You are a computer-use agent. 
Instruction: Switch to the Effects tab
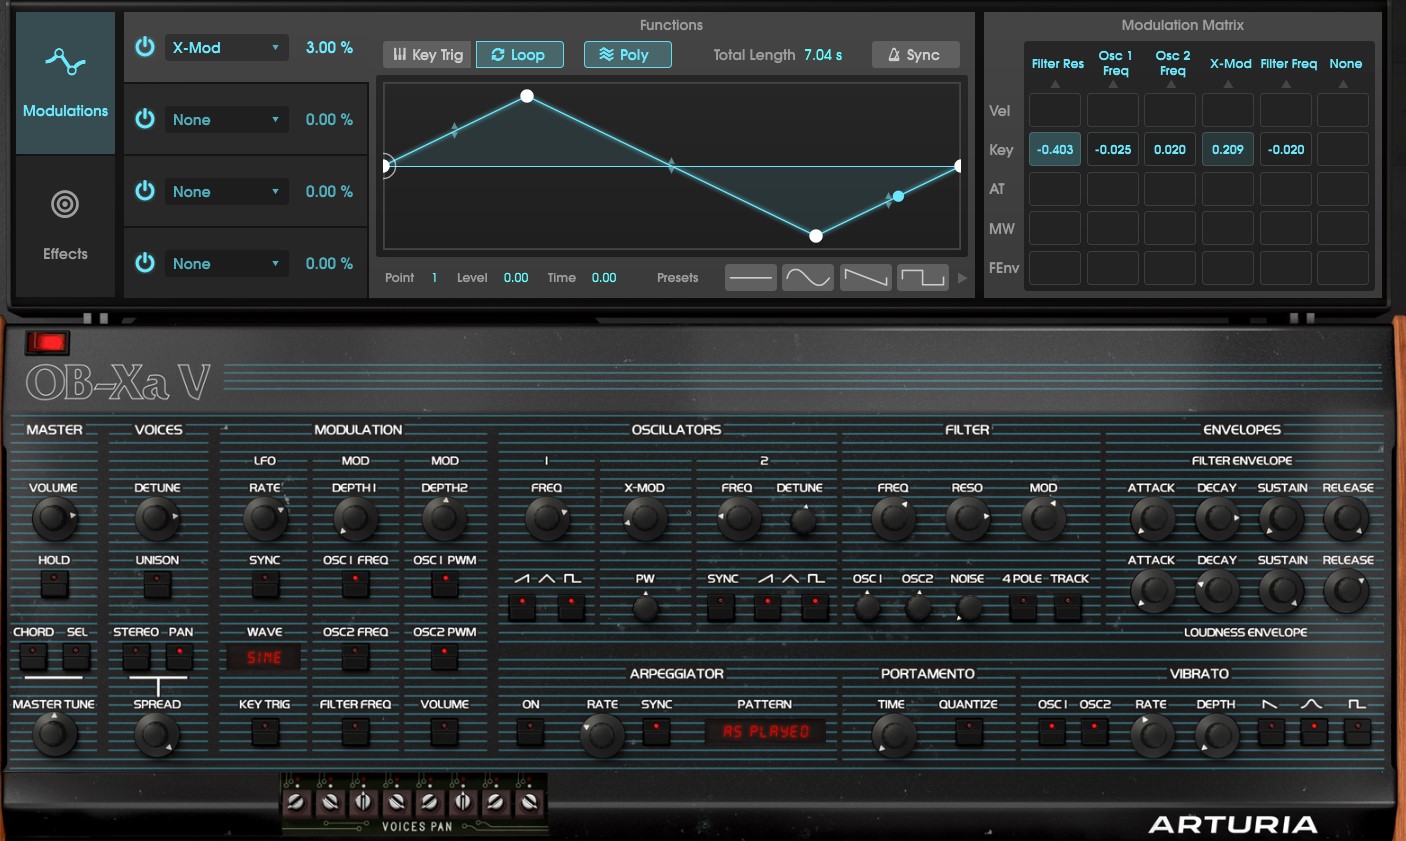click(65, 226)
